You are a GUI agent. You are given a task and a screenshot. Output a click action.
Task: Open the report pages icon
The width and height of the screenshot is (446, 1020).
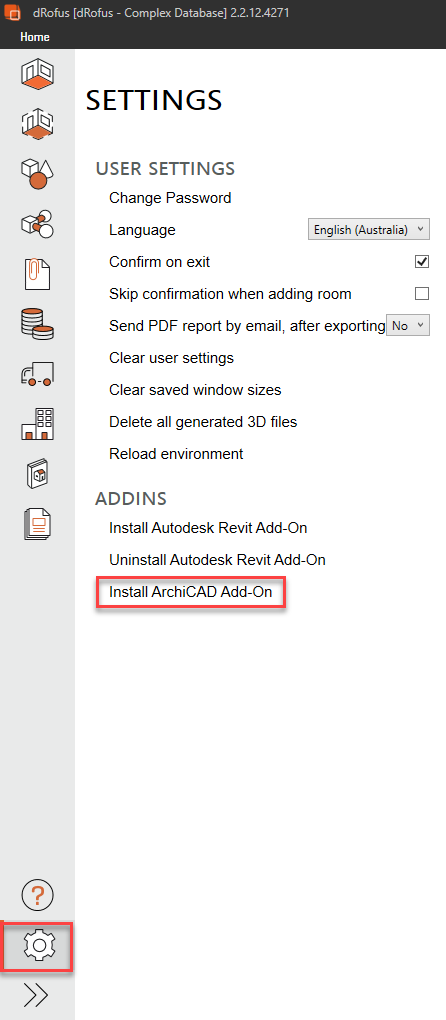[37, 524]
